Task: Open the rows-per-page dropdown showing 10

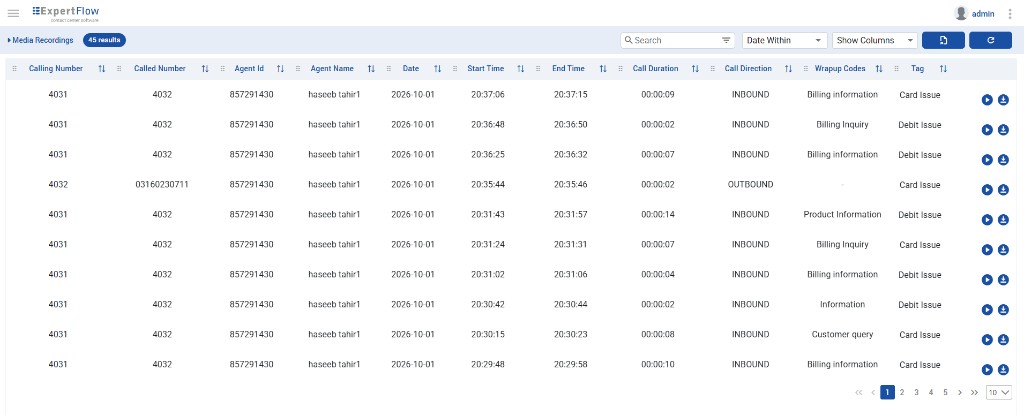Action: (x=999, y=392)
